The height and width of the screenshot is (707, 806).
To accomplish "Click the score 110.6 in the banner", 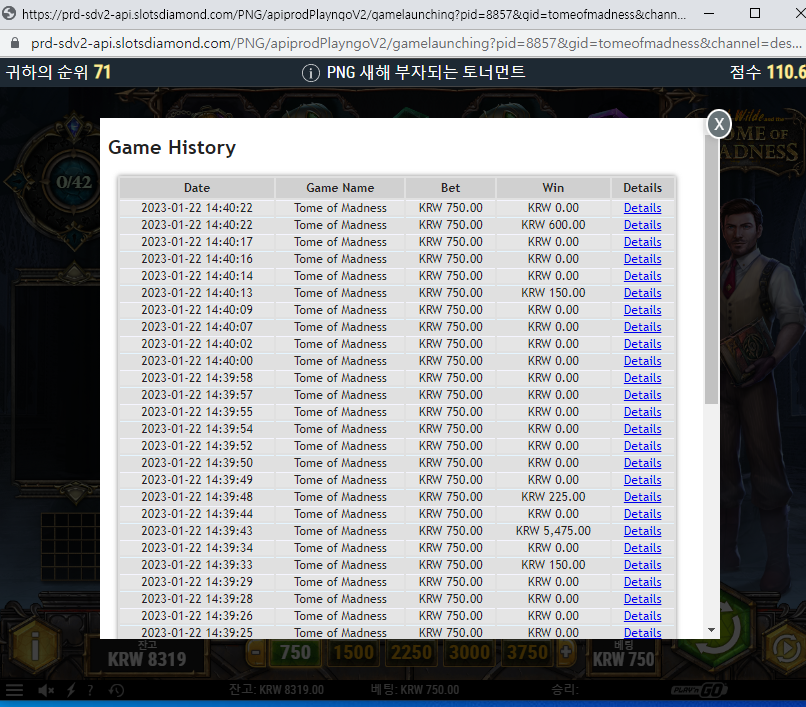I will tap(768, 72).
